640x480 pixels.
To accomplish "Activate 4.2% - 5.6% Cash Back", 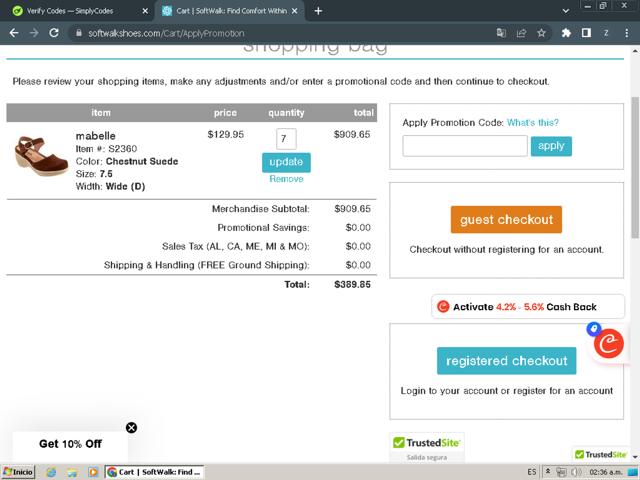I will tap(527, 307).
